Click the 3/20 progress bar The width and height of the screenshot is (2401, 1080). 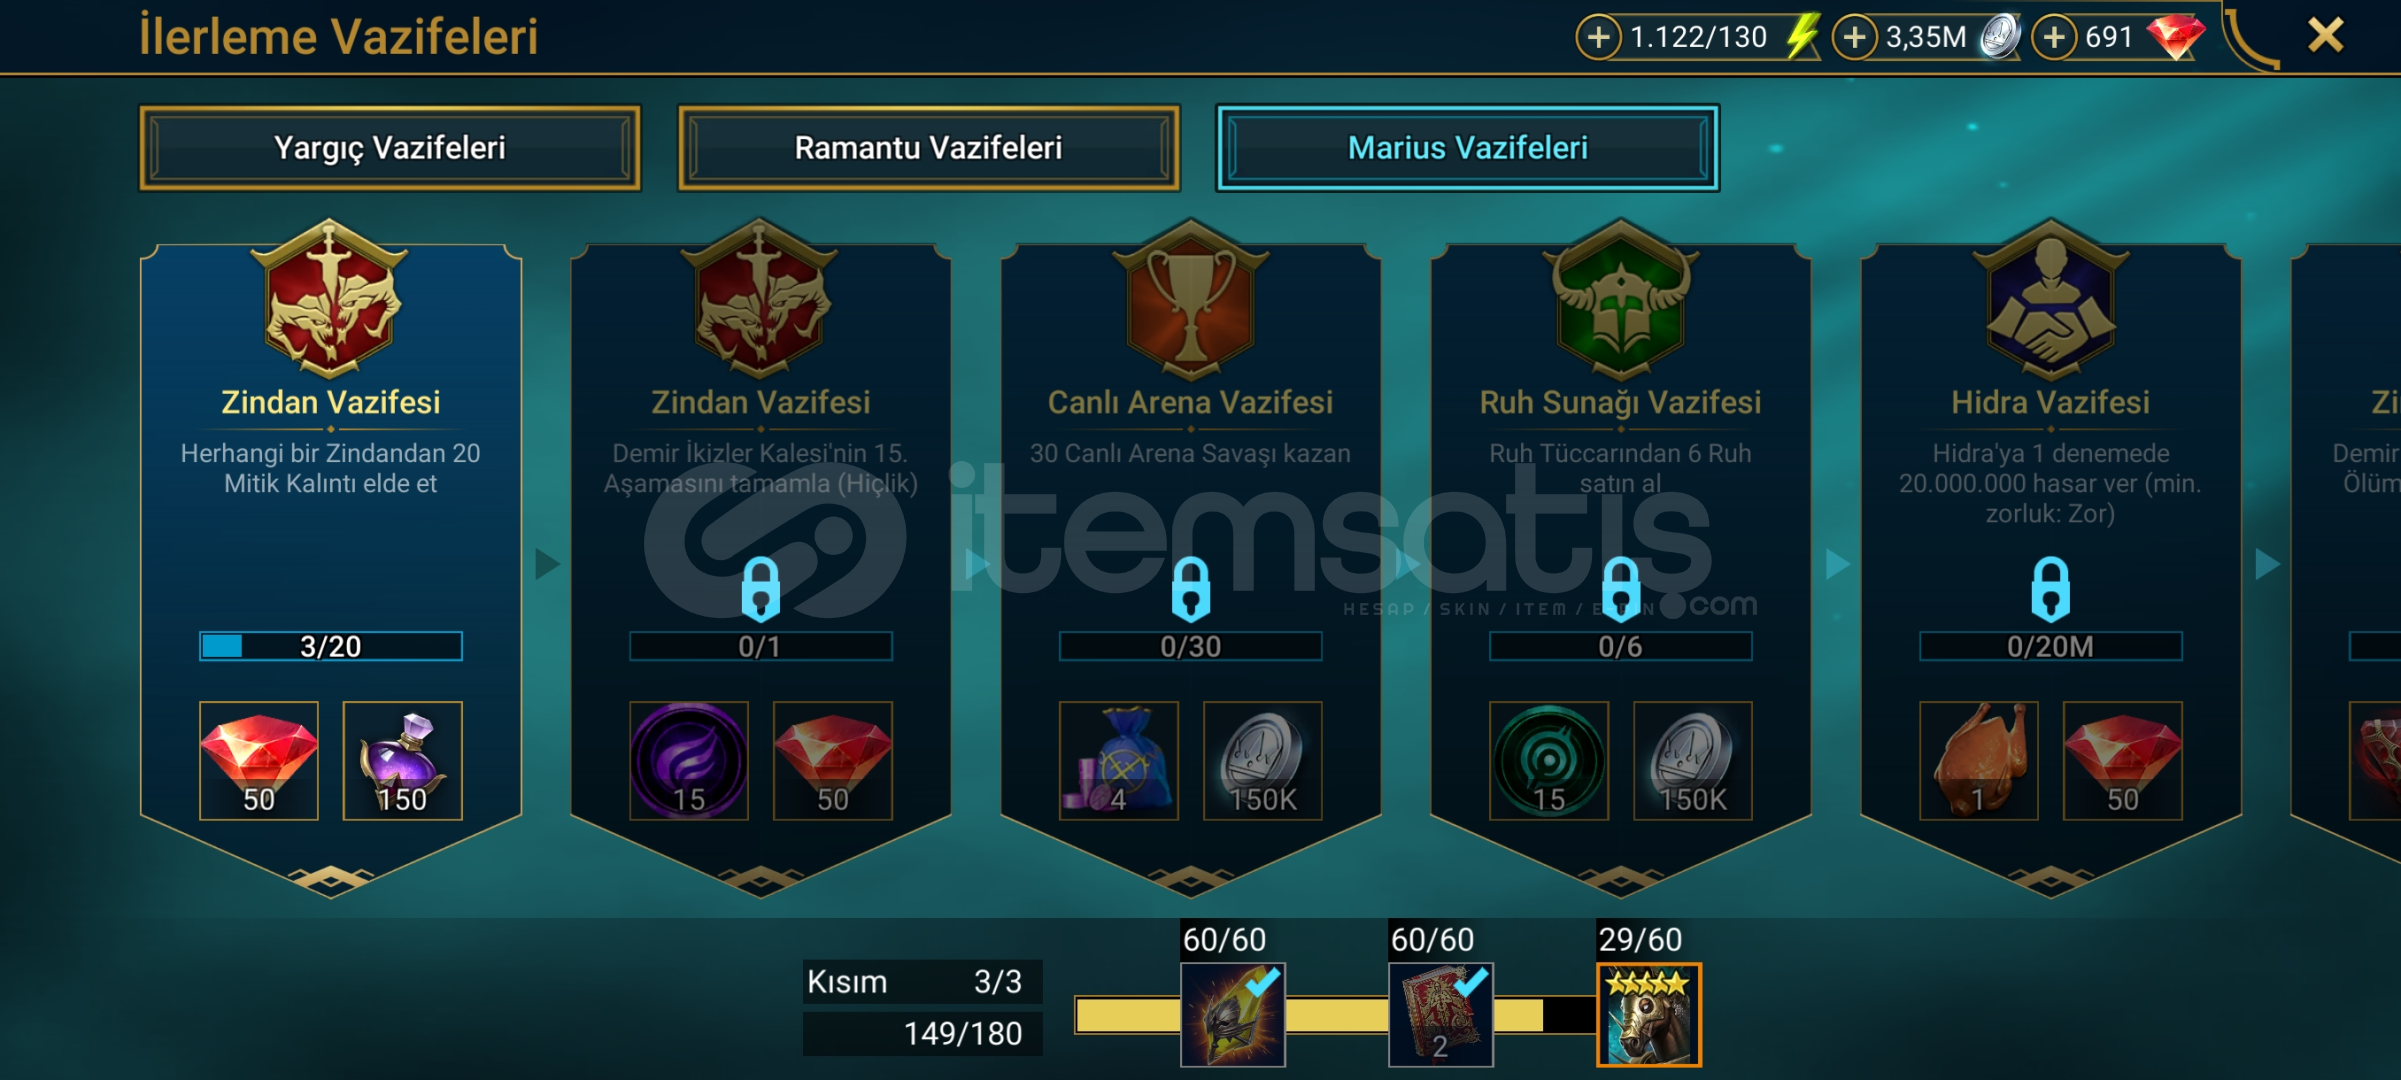330,646
